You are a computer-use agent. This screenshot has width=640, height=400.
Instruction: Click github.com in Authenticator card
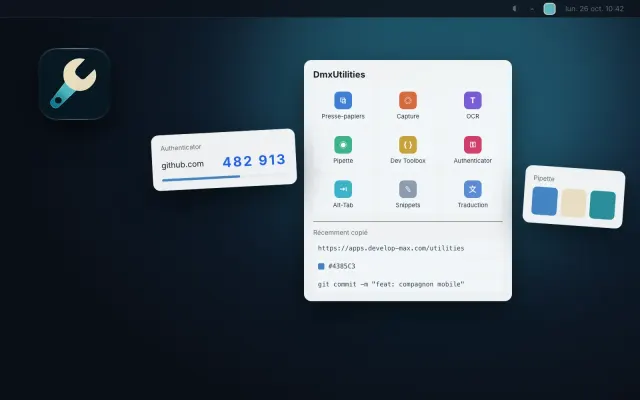coord(182,164)
